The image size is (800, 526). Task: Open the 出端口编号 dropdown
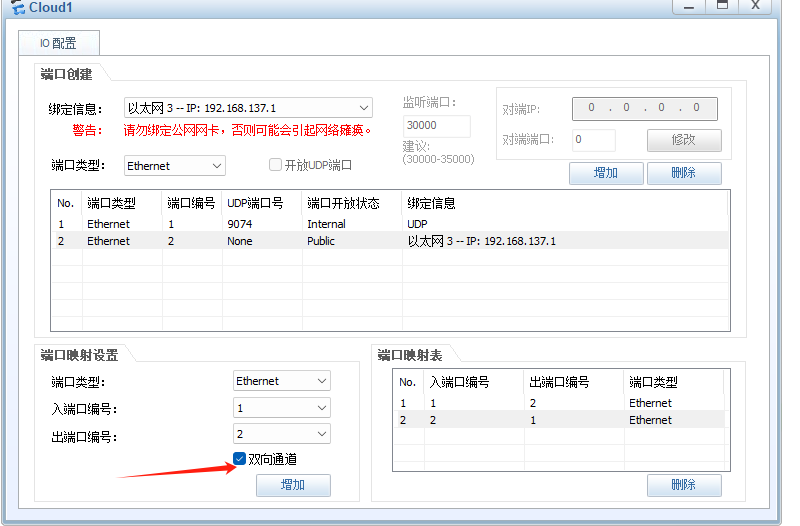tap(282, 434)
